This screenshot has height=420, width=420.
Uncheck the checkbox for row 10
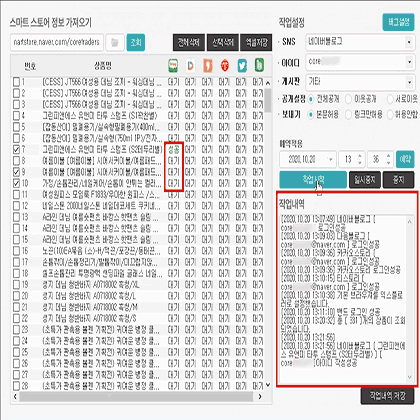16,183
